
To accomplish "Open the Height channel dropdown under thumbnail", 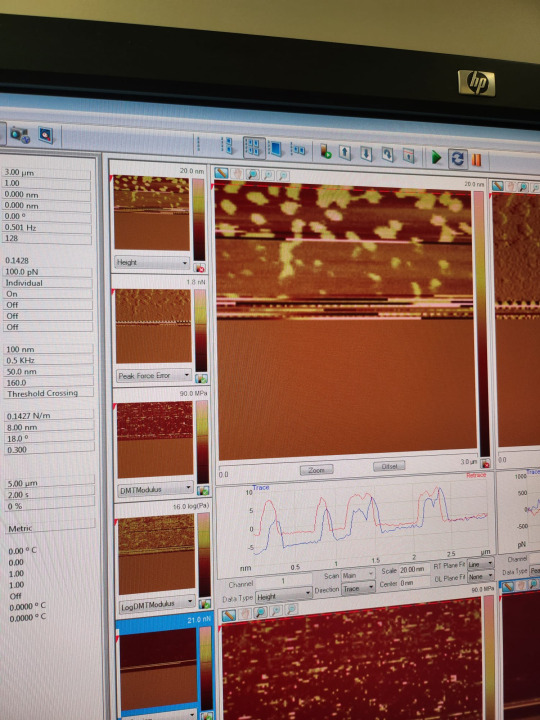I will (152, 263).
